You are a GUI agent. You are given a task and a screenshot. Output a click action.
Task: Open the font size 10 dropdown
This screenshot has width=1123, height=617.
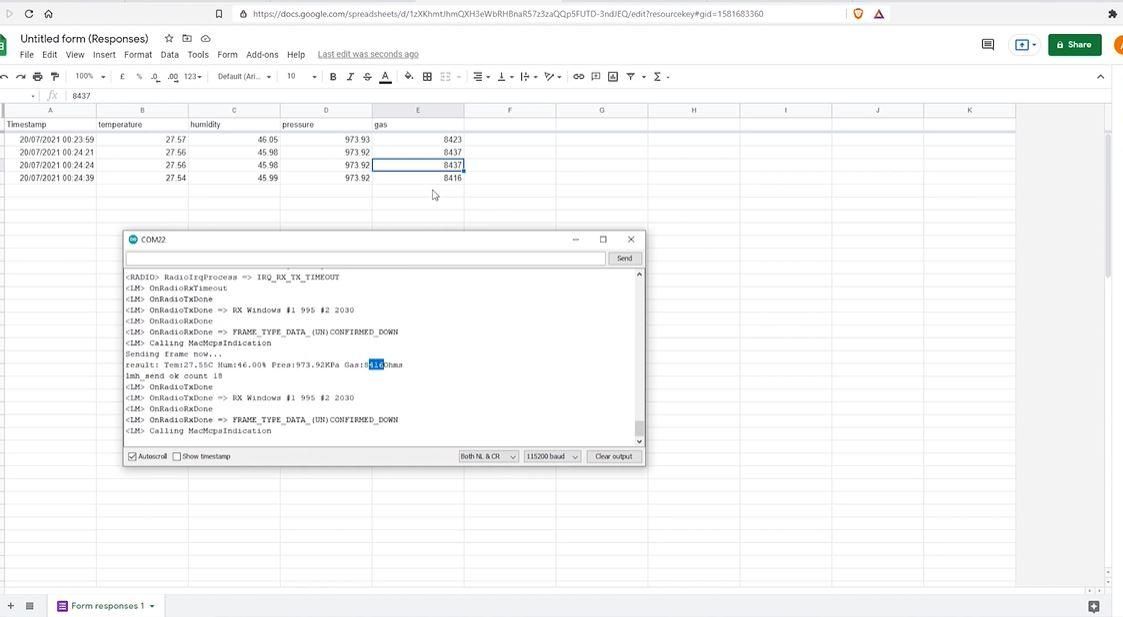302,77
